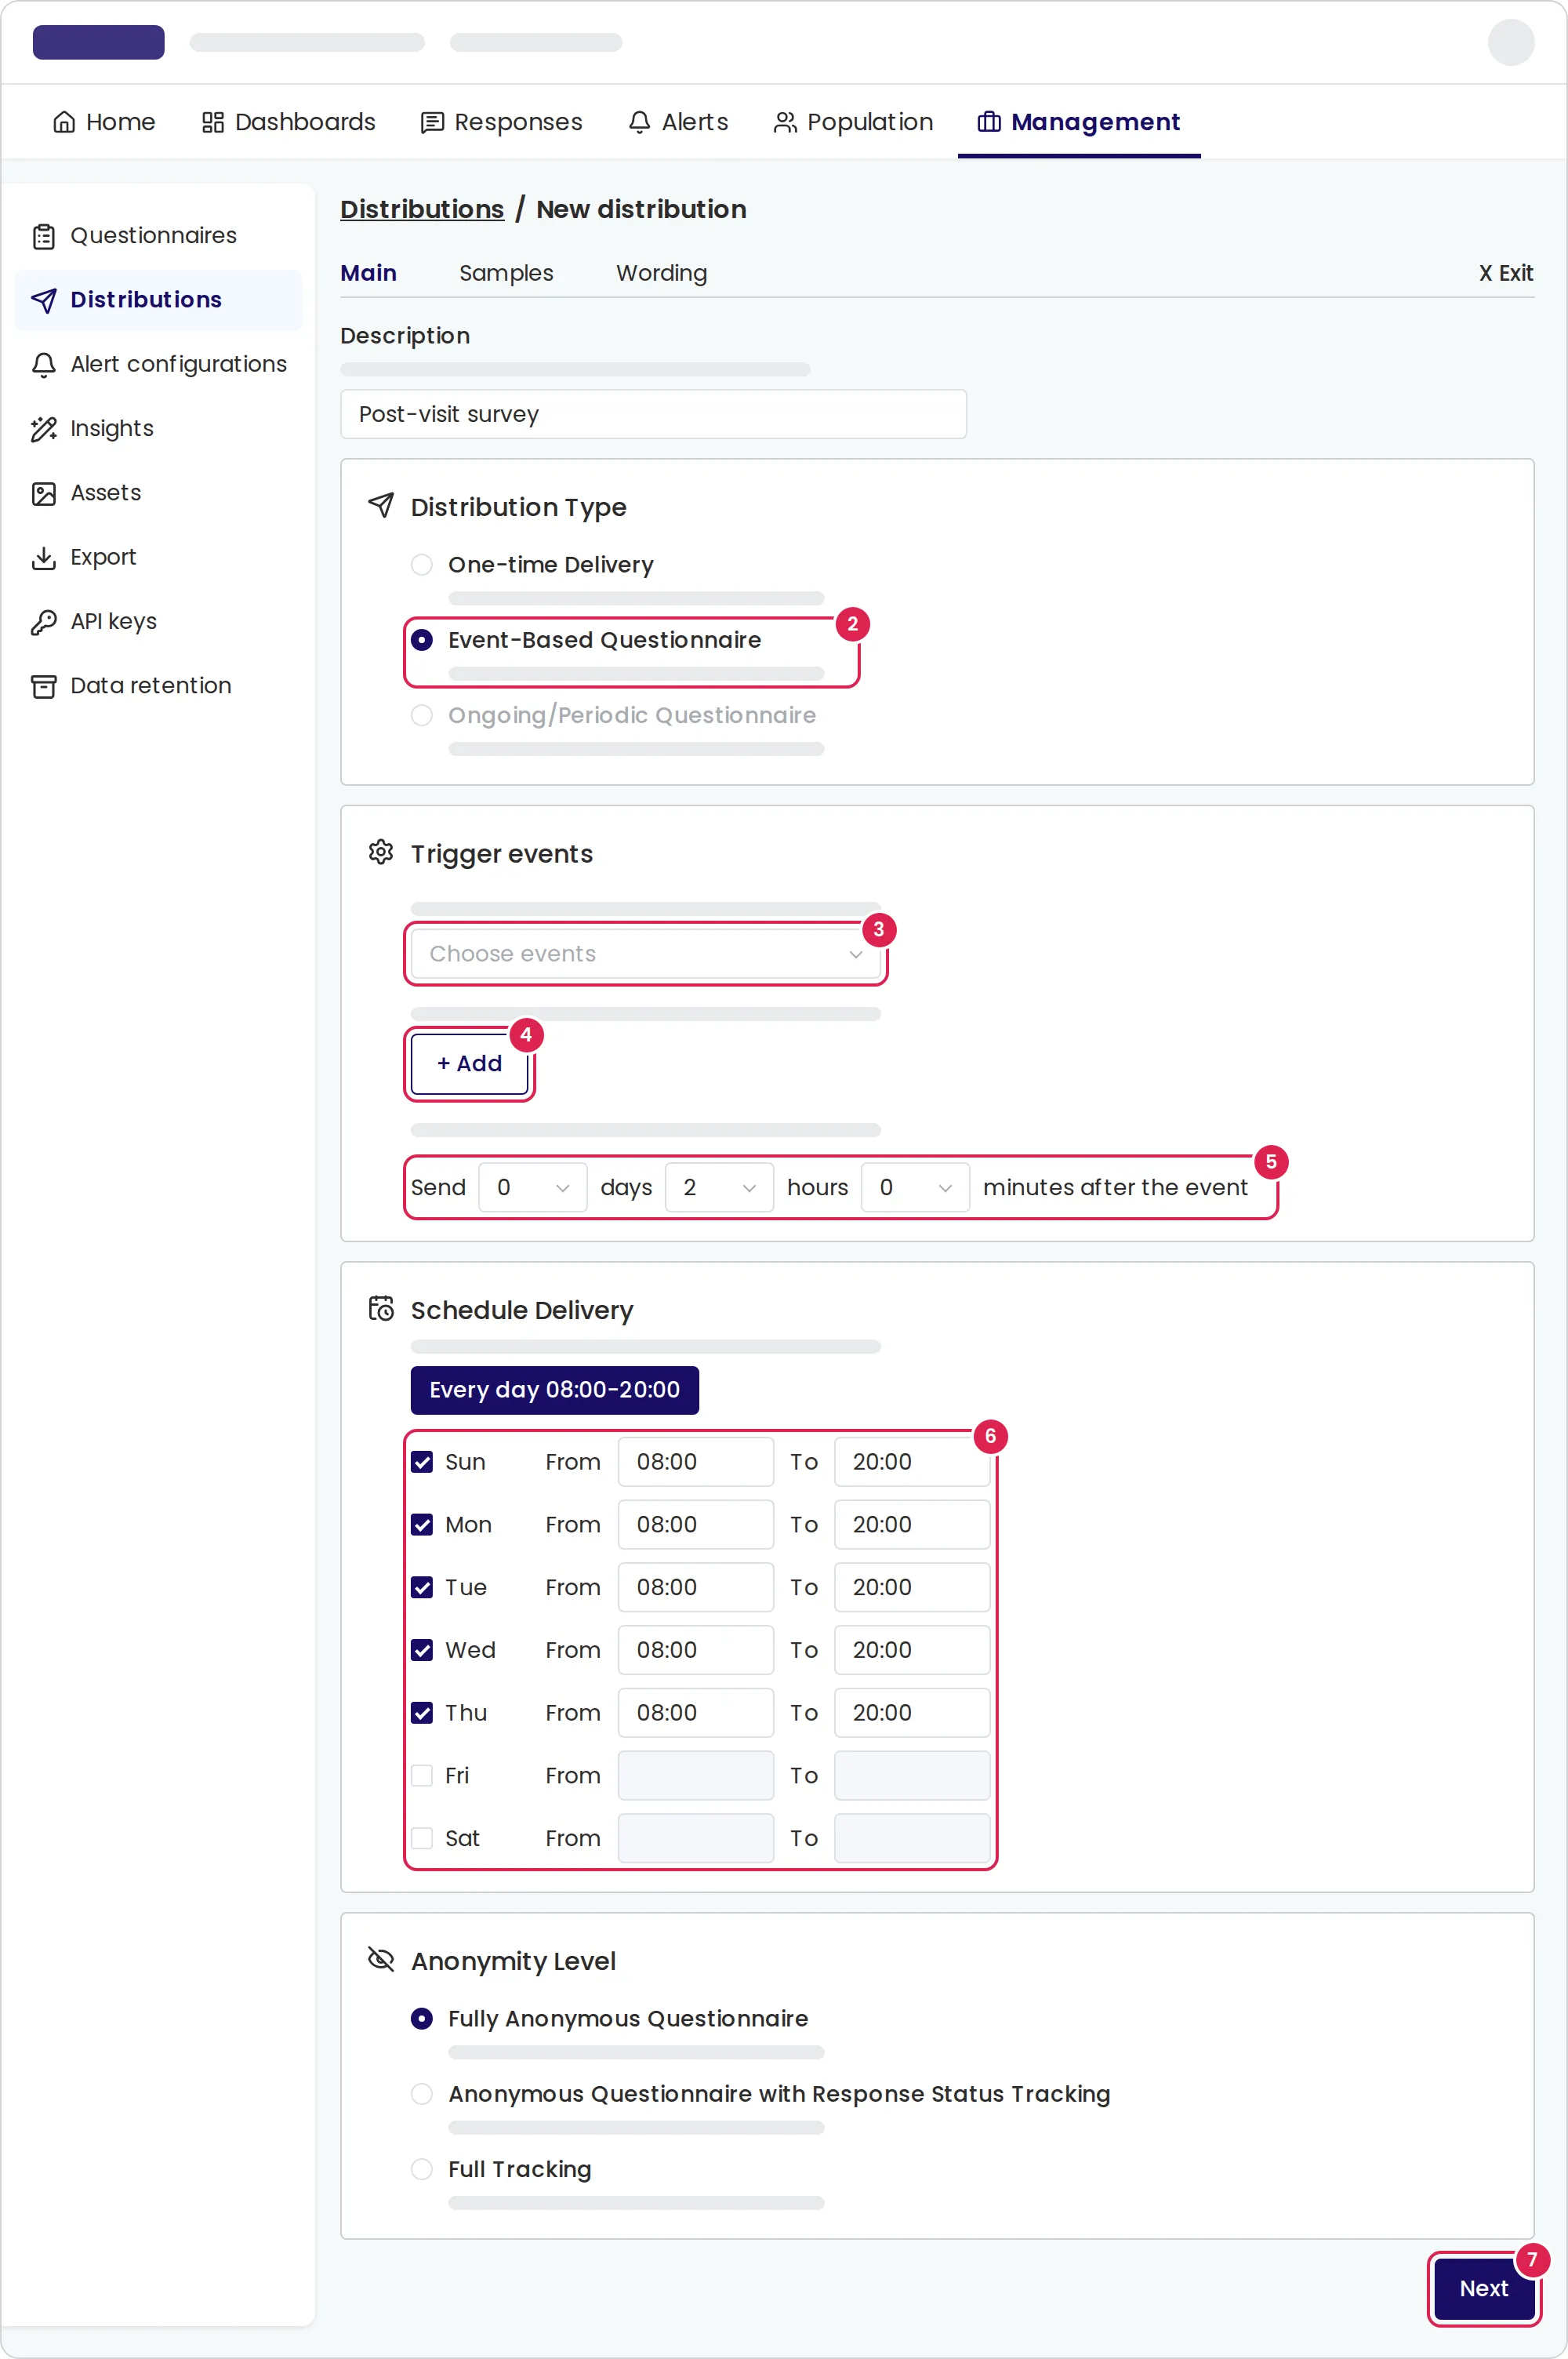The image size is (1568, 2359).
Task: Open the minutes dropdown showing 0
Action: tap(916, 1188)
